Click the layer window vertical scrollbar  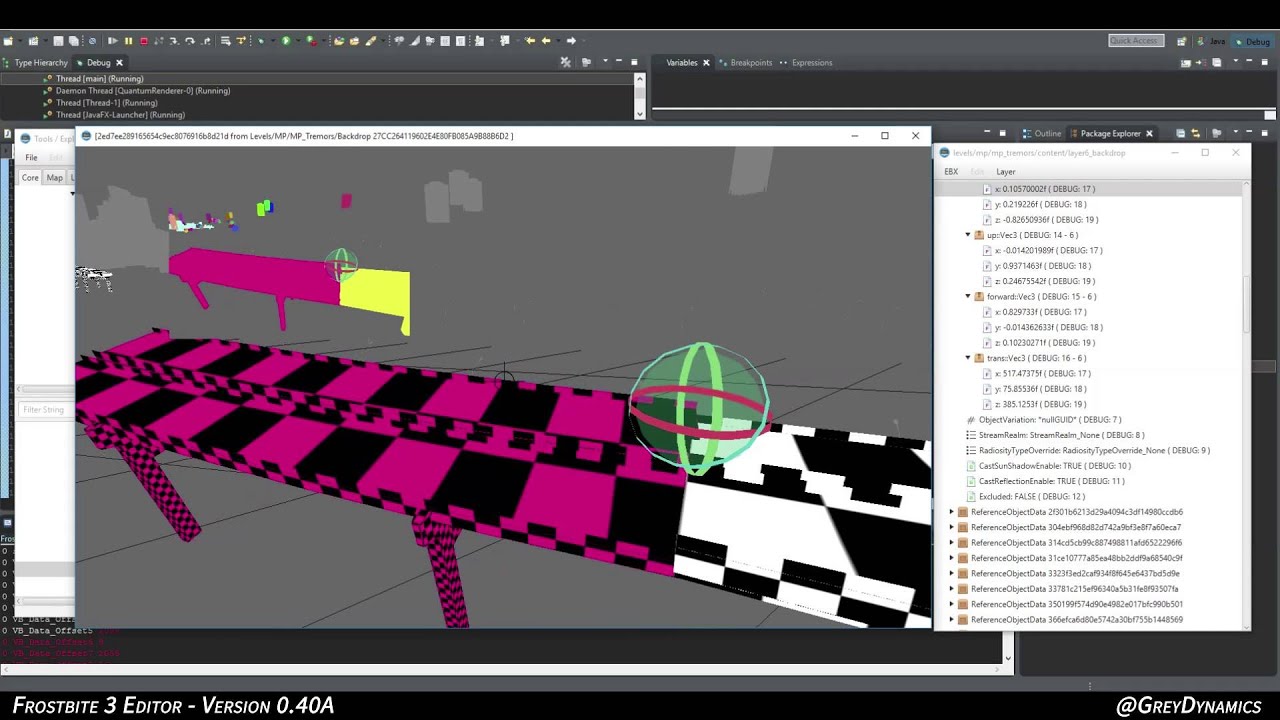[1246, 305]
